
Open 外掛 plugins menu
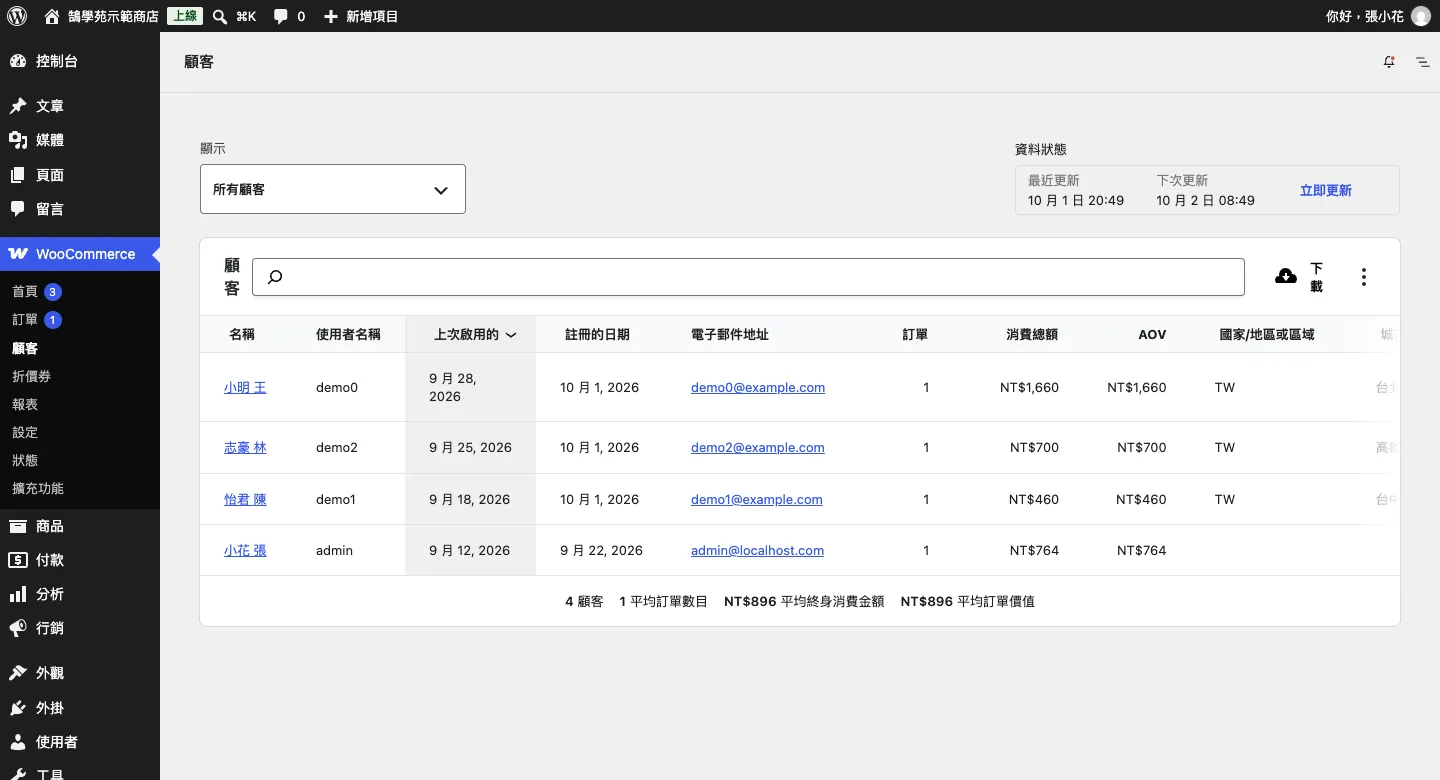[x=80, y=708]
